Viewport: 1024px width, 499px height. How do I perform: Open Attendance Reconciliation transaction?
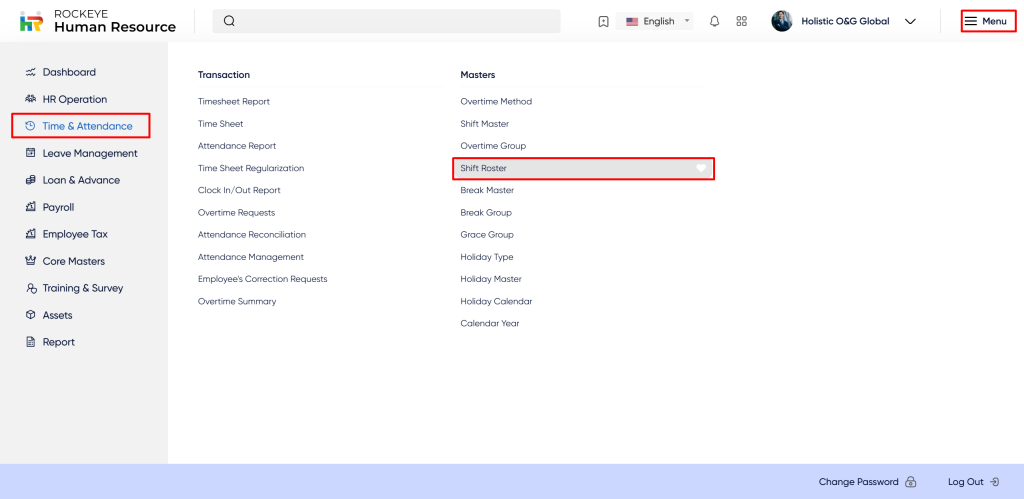pyautogui.click(x=251, y=234)
